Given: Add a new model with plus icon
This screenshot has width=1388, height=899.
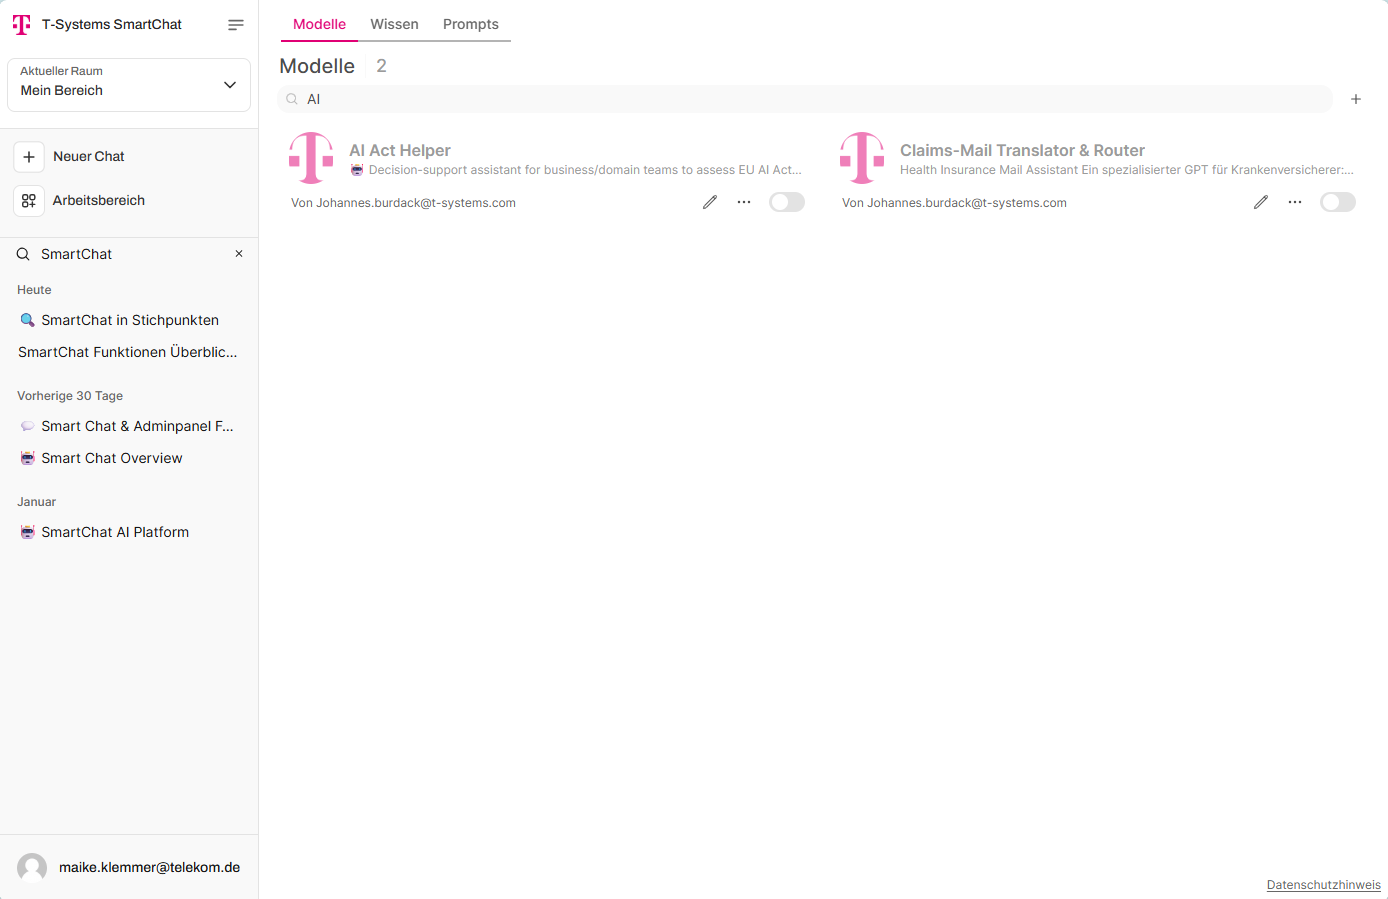Looking at the screenshot, I should coord(1356,99).
